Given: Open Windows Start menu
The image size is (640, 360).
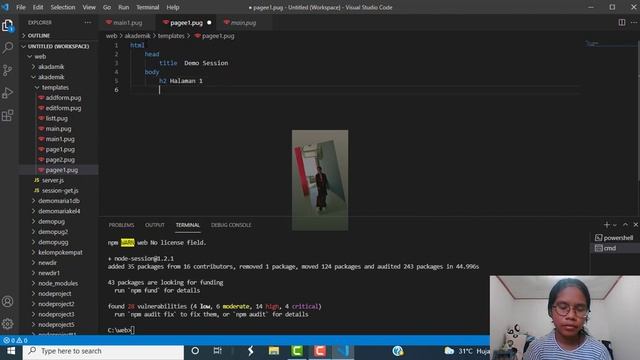Looking at the screenshot, I should coord(11,351).
